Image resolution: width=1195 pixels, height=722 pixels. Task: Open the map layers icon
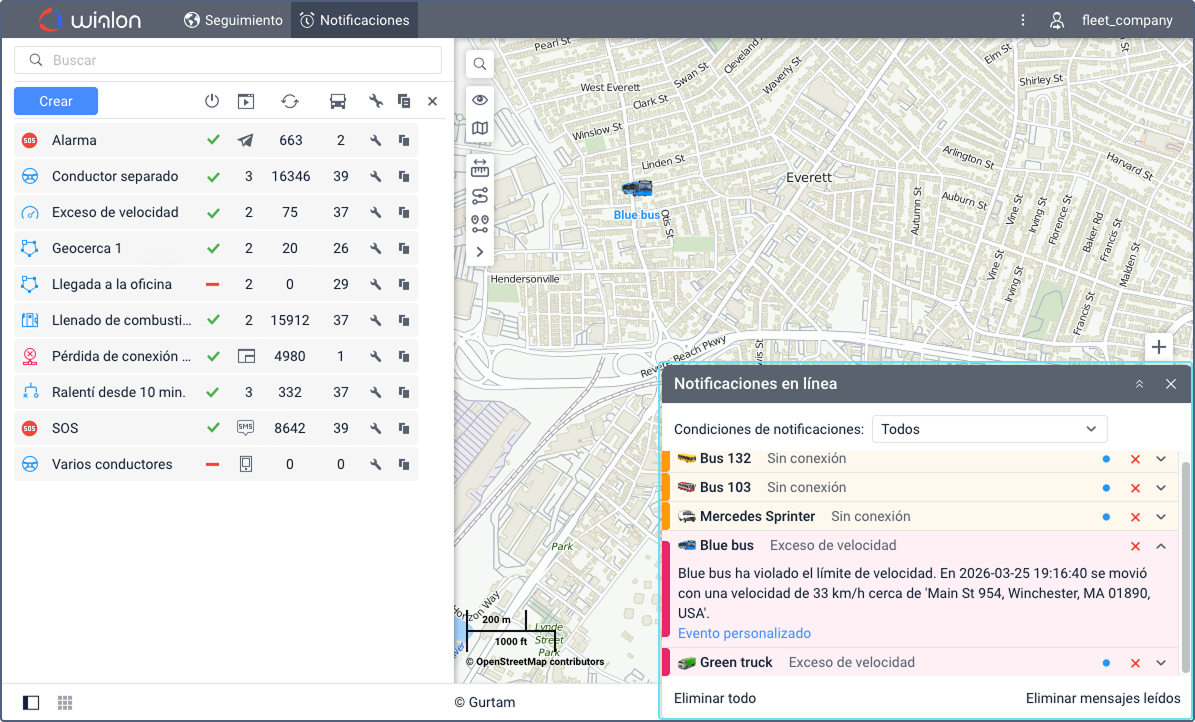480,128
